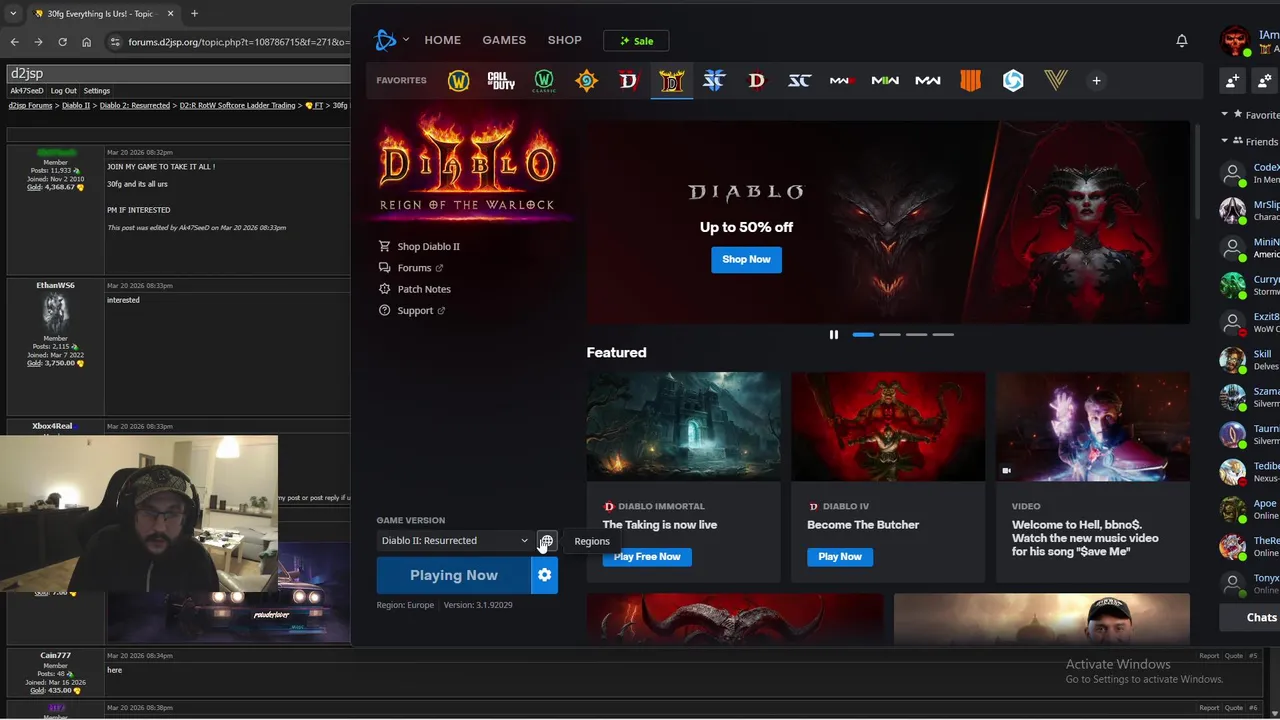Go back in the browser
Screen dimensions: 1280x720
[14, 42]
